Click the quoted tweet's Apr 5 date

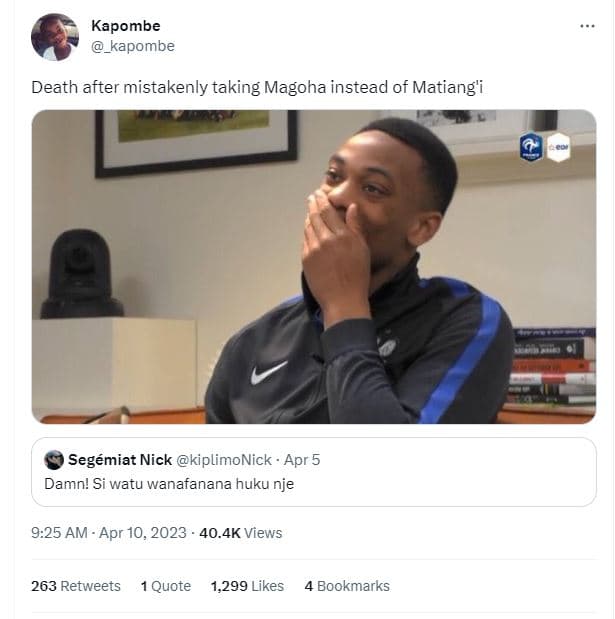click(302, 460)
